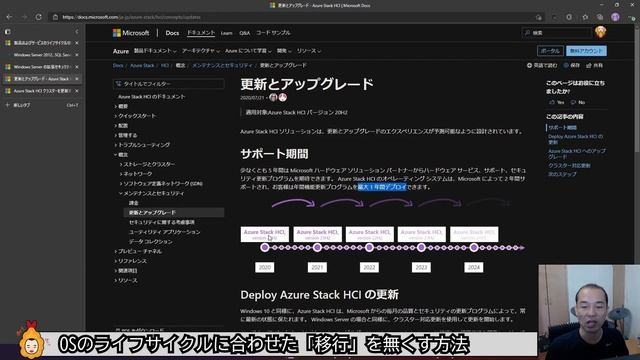The height and width of the screenshot is (360, 640).
Task: Give thumbs-up 'Yes' feedback
Action: [x=557, y=102]
